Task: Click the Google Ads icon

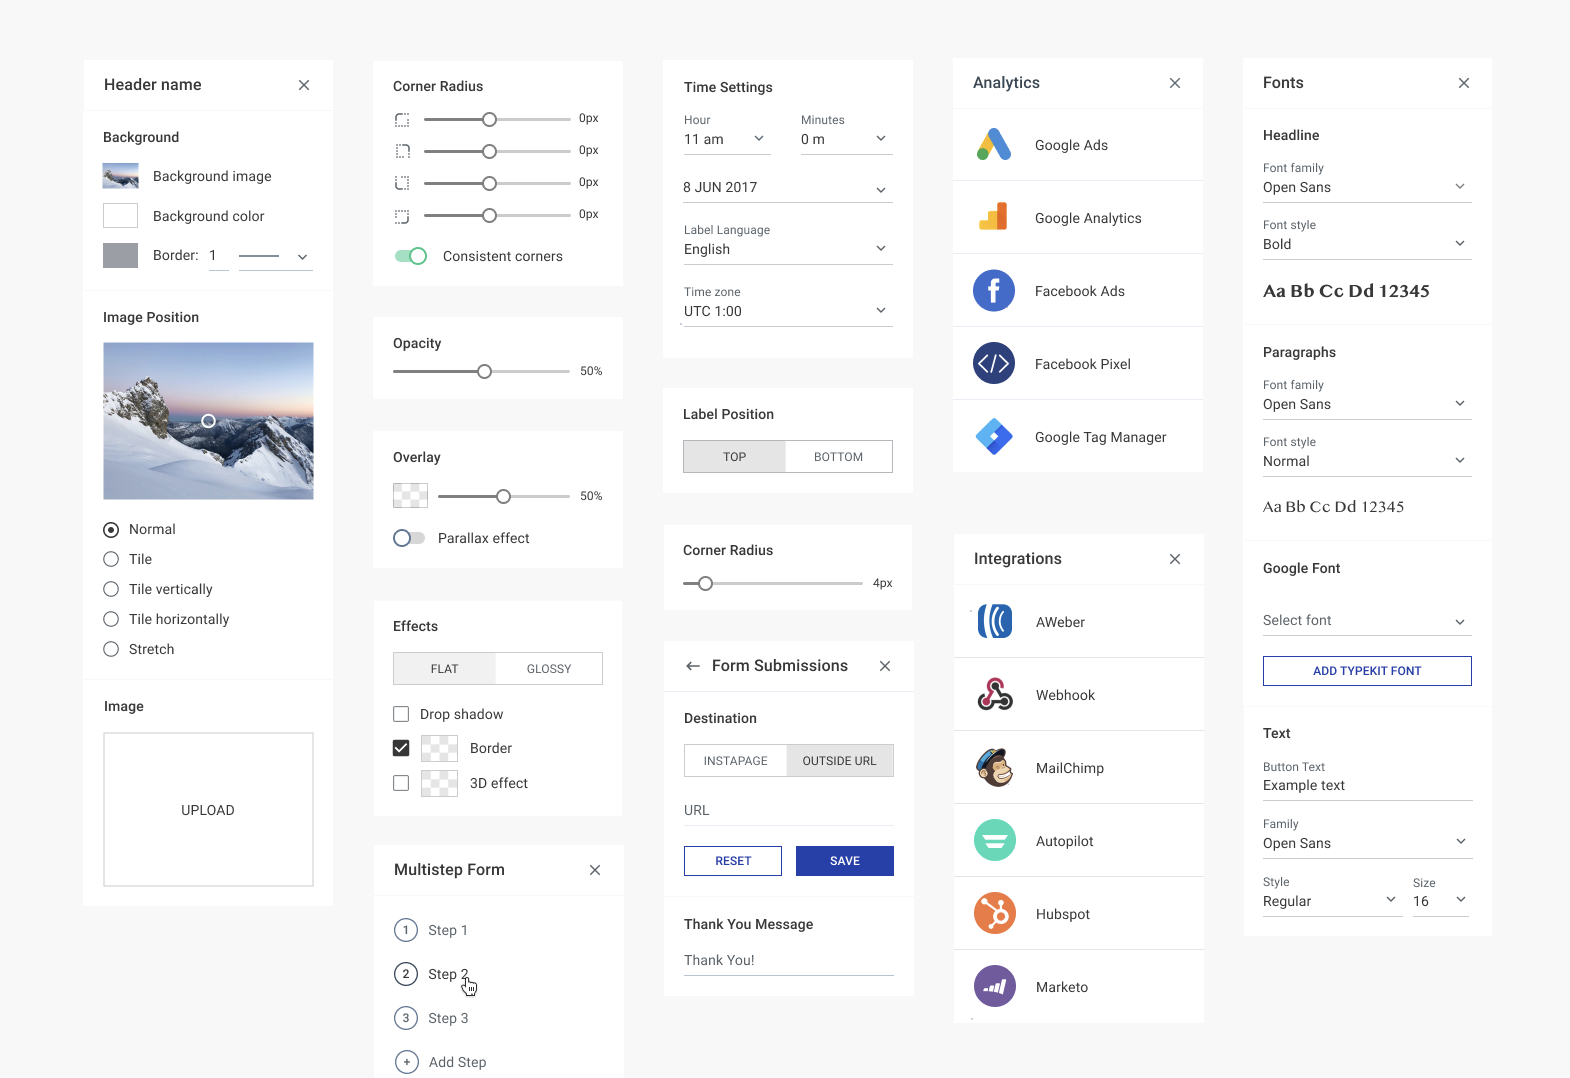Action: point(994,145)
